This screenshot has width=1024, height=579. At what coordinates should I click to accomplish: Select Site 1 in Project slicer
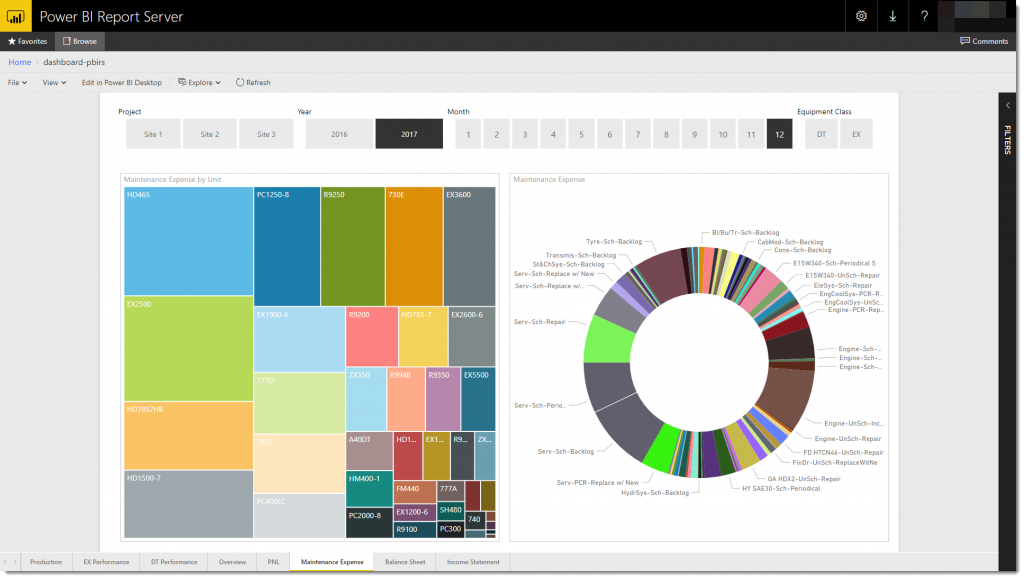tap(153, 134)
